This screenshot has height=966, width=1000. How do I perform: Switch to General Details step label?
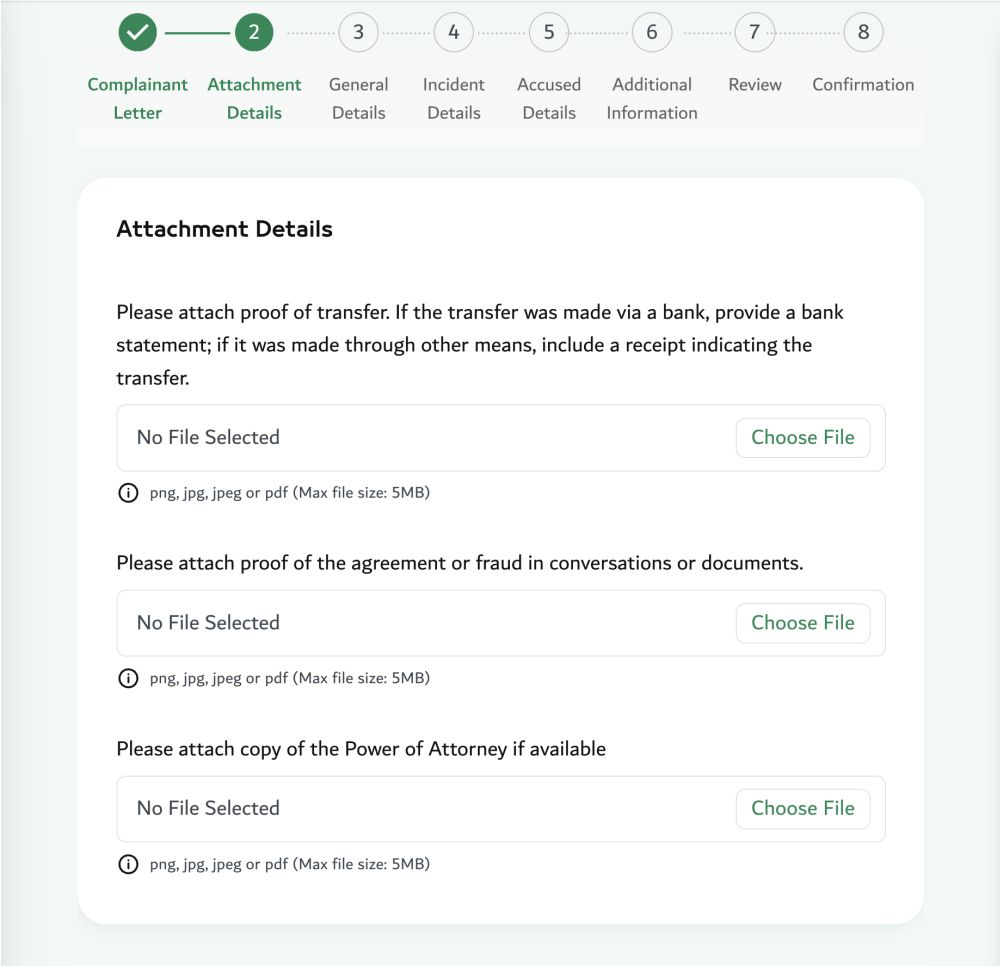click(x=358, y=99)
